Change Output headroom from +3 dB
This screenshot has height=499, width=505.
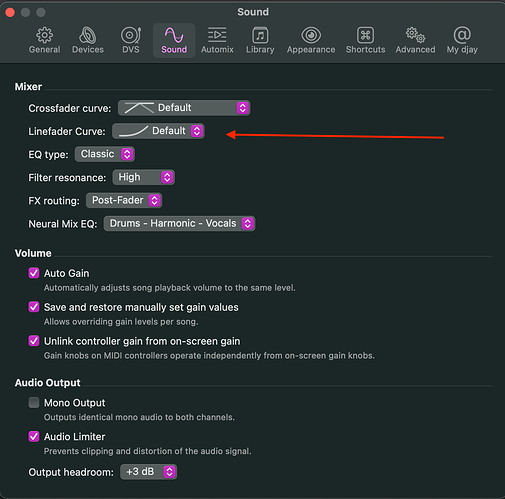pos(148,472)
